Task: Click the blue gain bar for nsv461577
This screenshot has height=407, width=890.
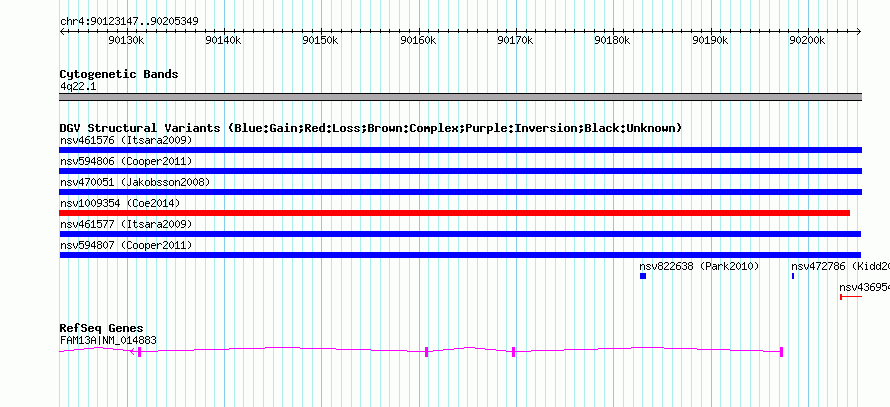Action: click(460, 234)
